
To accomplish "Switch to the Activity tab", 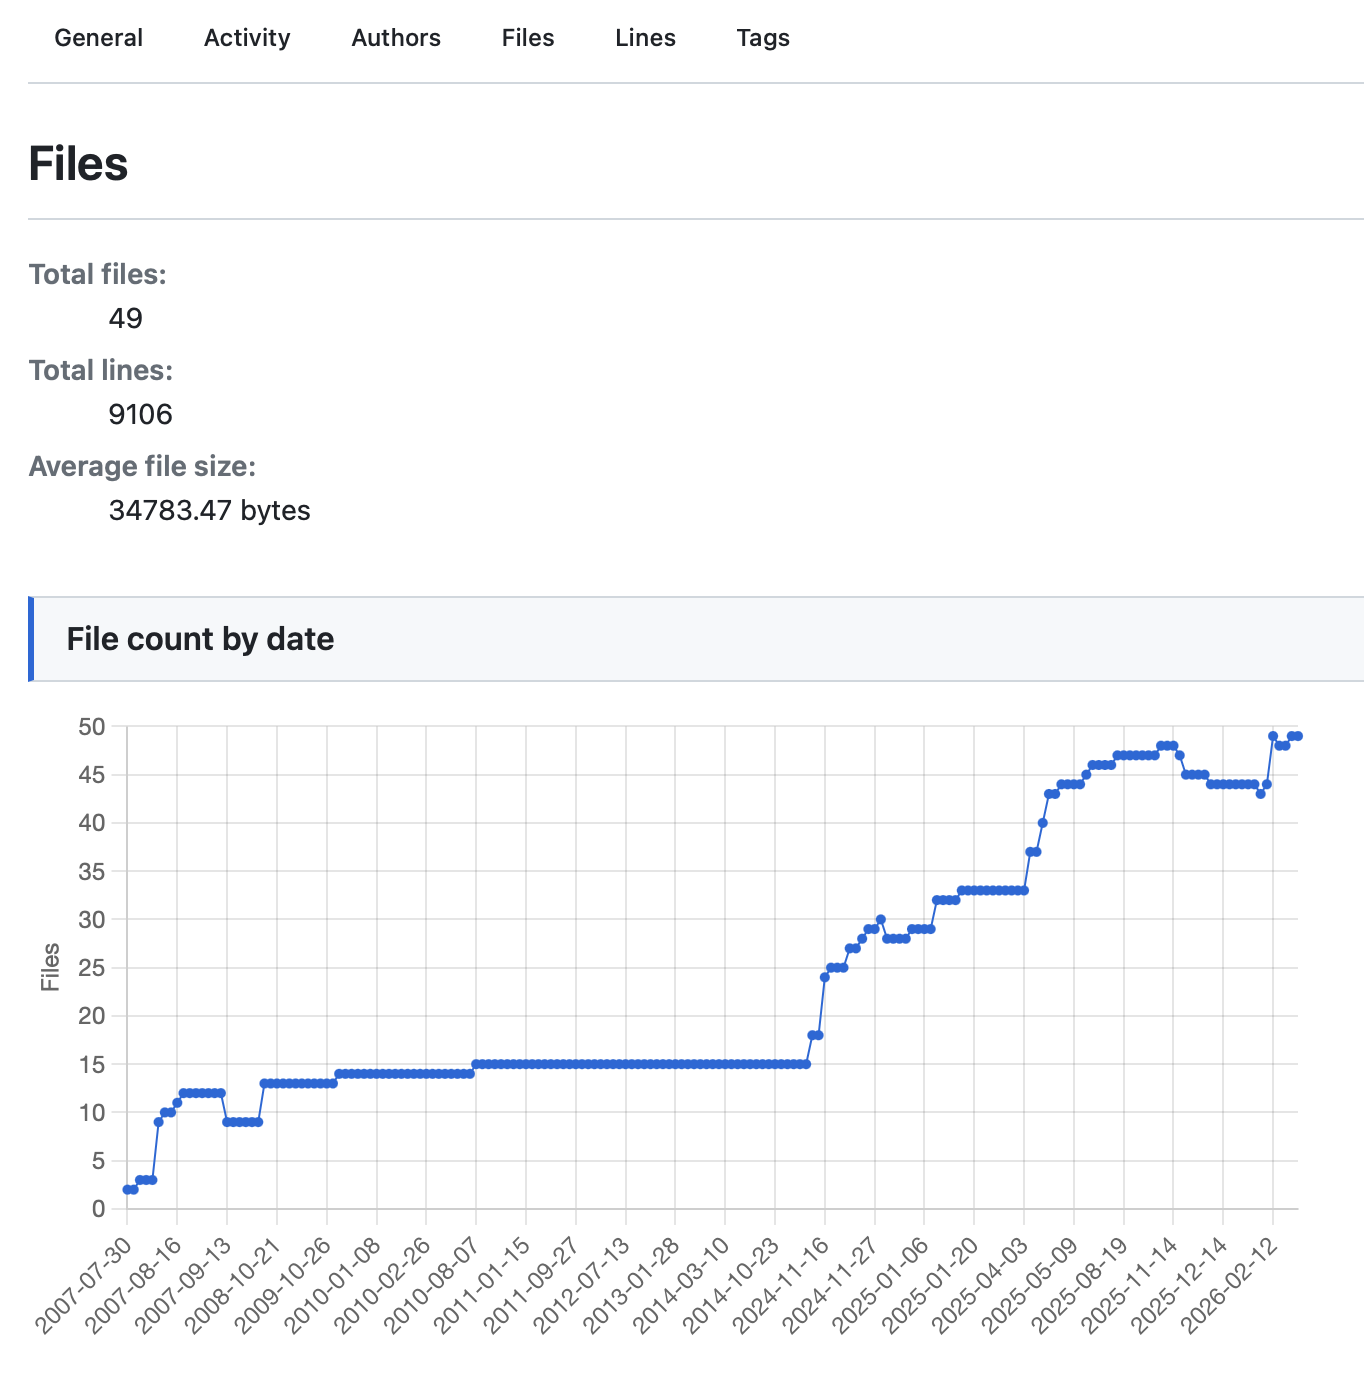I will 247,38.
